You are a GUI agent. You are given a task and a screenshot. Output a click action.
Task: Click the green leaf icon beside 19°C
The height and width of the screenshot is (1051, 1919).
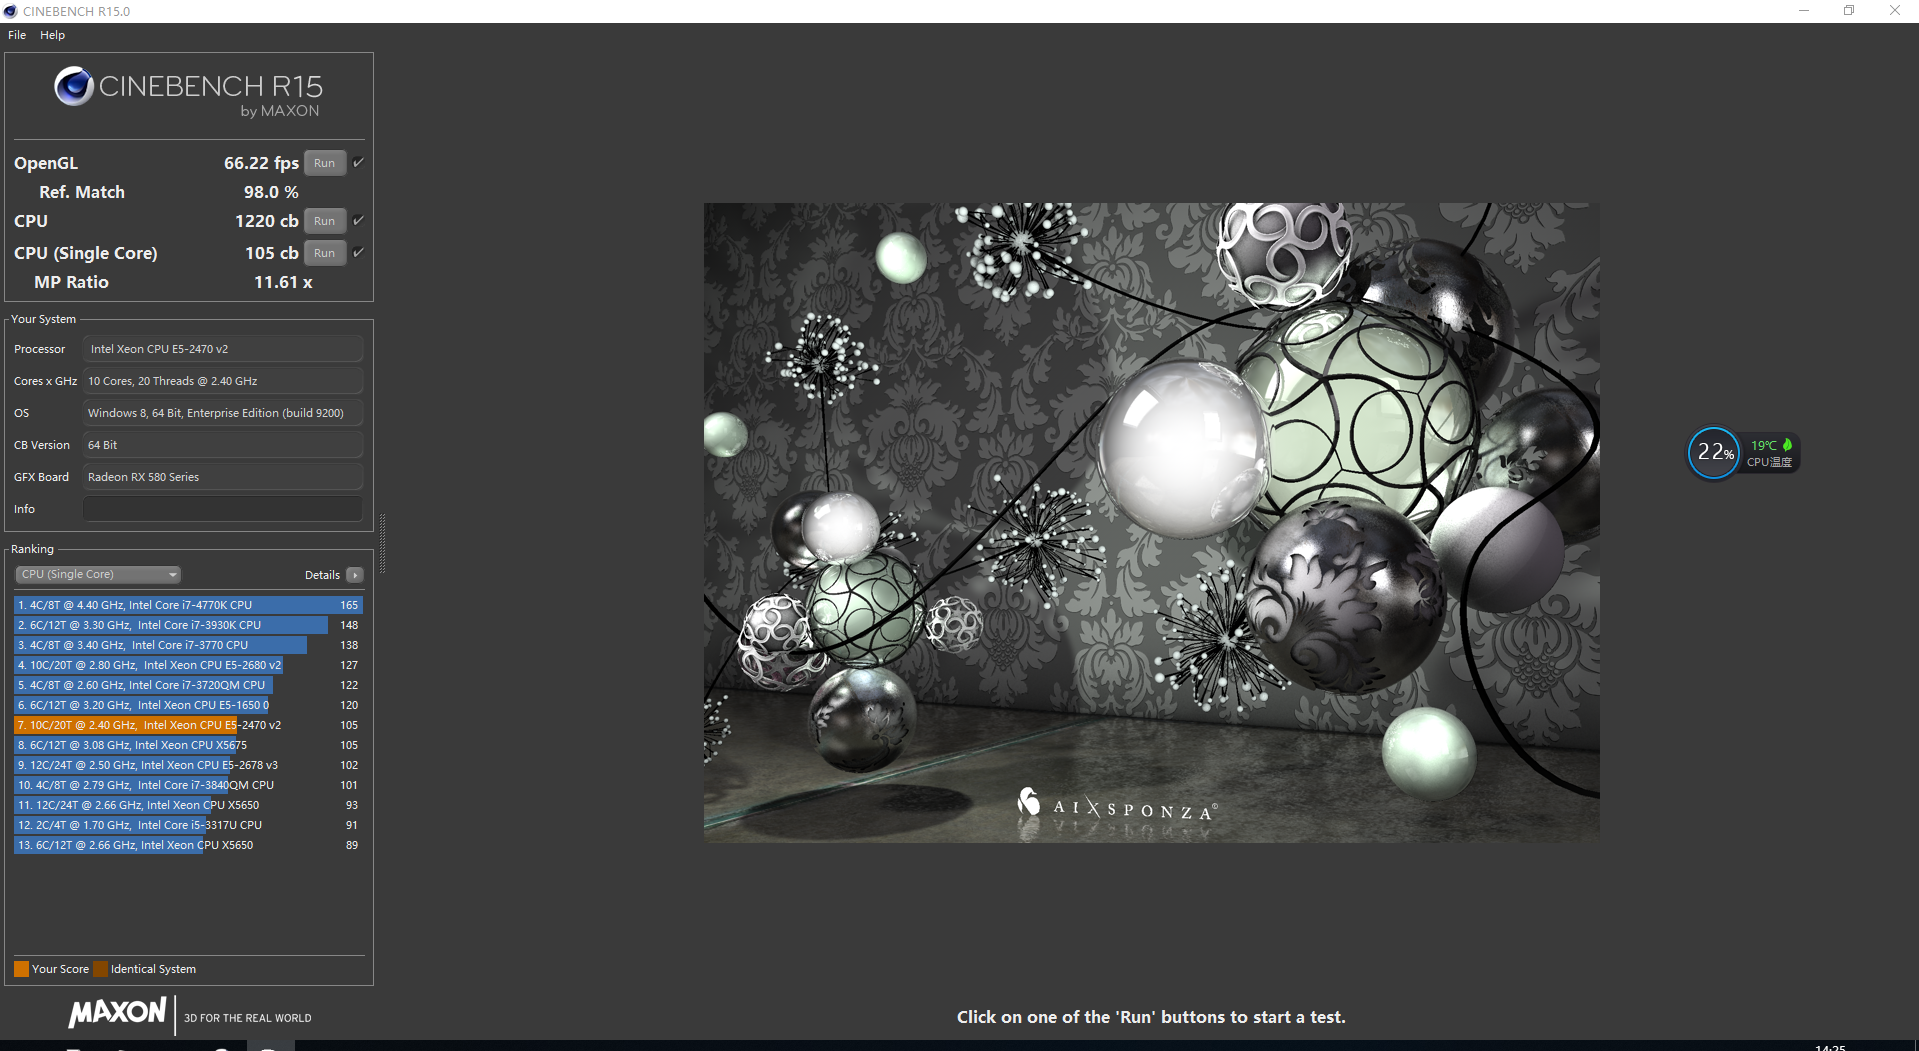coord(1787,445)
